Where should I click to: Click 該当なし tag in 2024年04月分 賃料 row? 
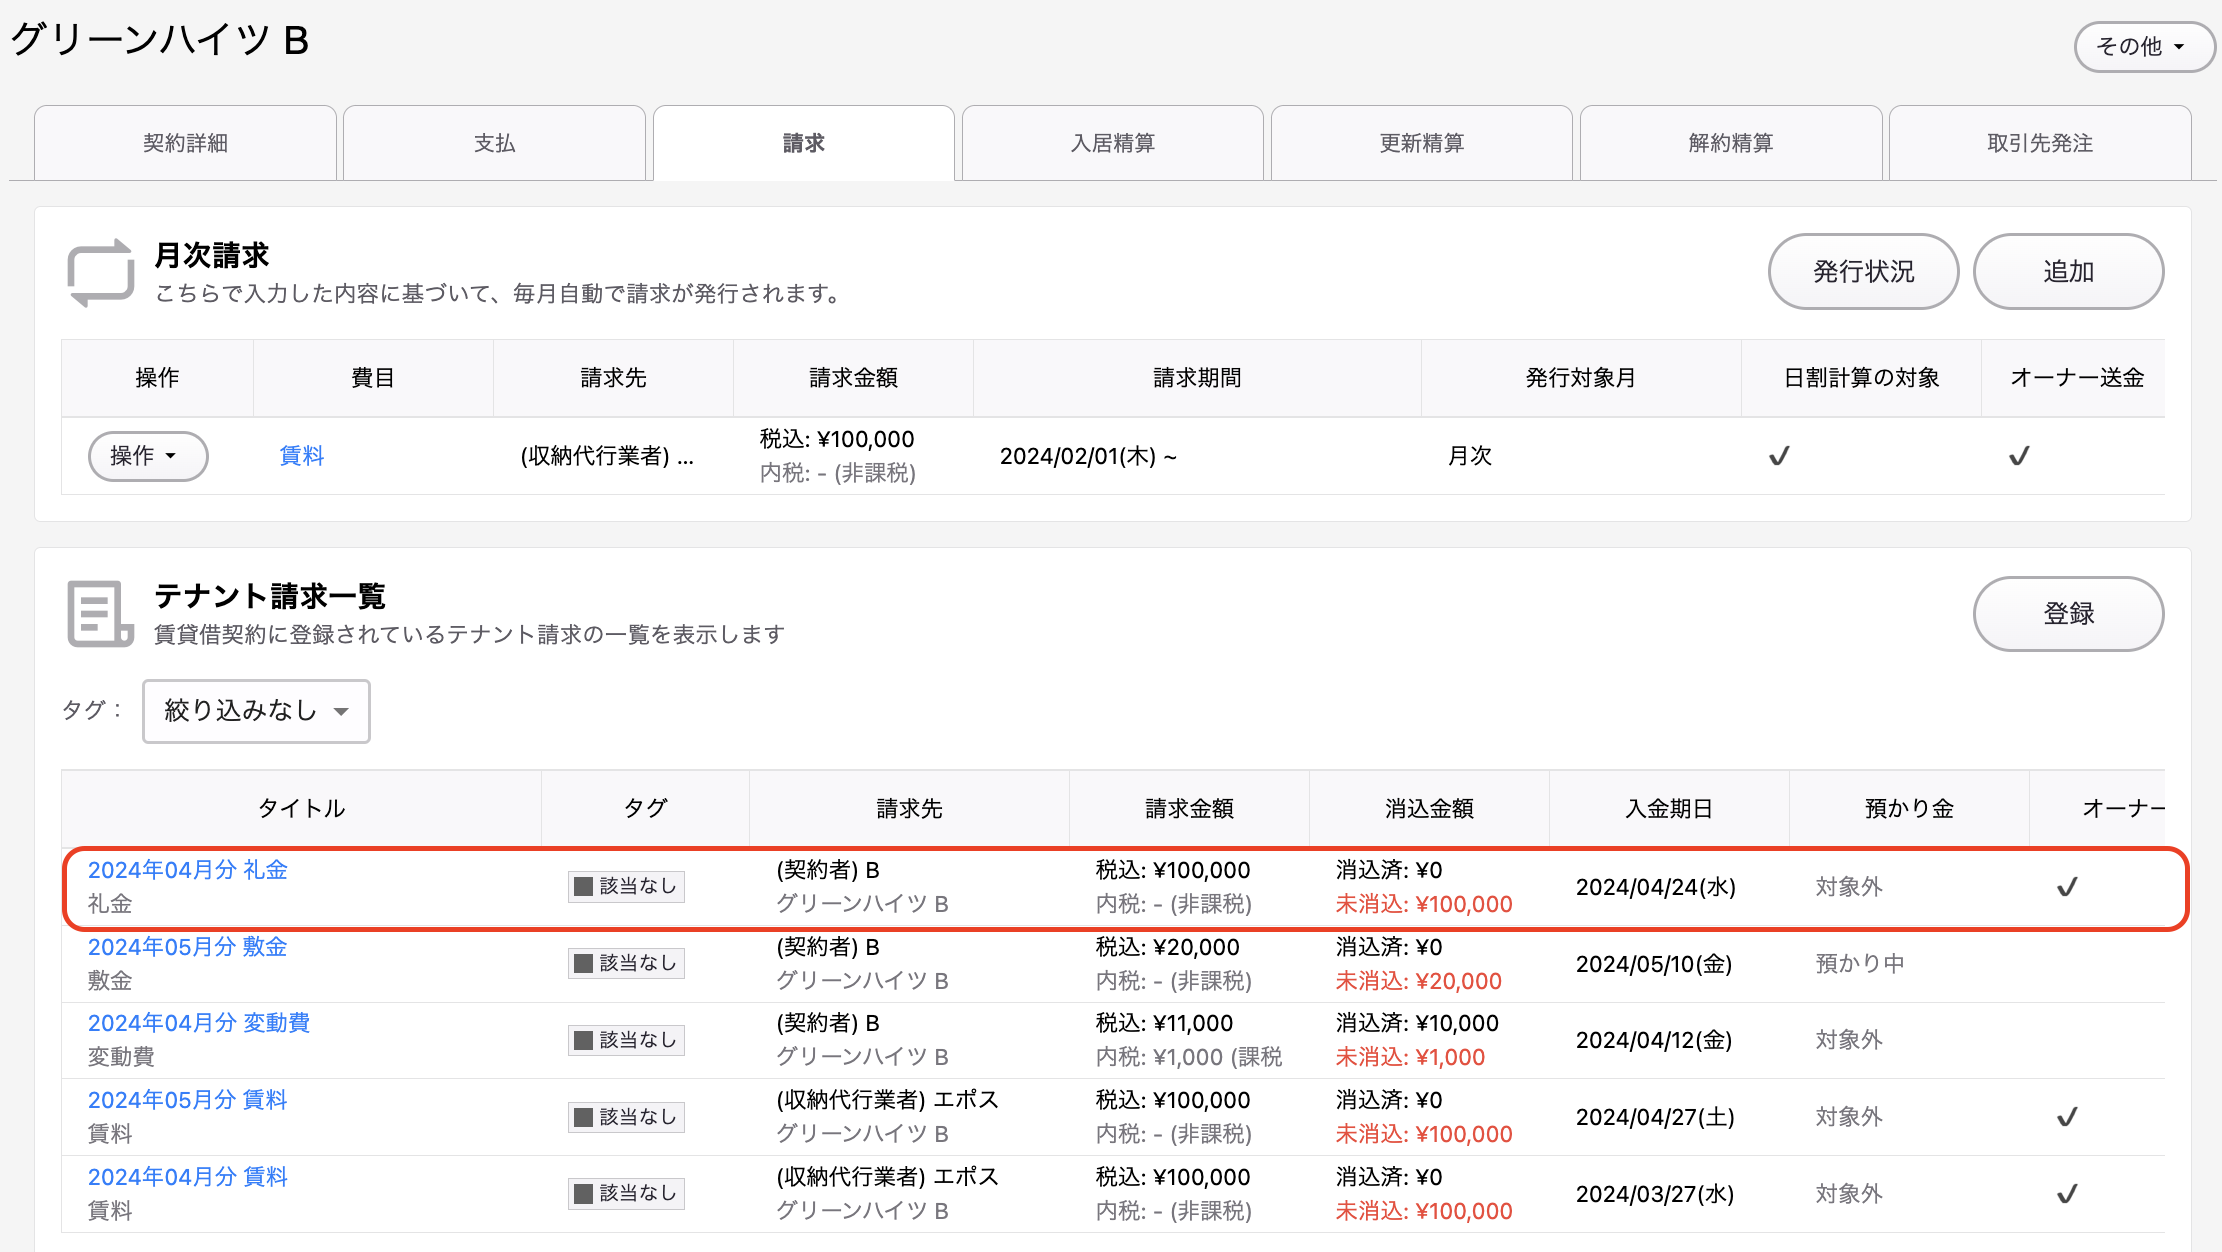[626, 1193]
